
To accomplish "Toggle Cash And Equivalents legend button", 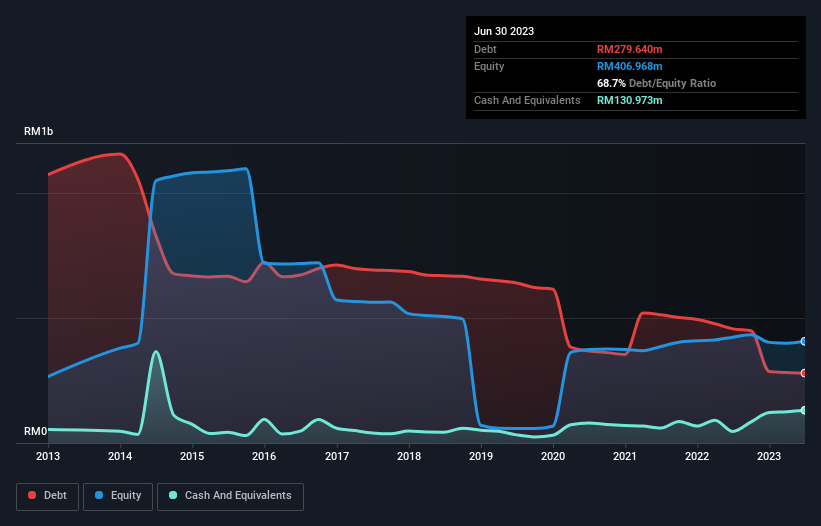I will tap(230, 496).
